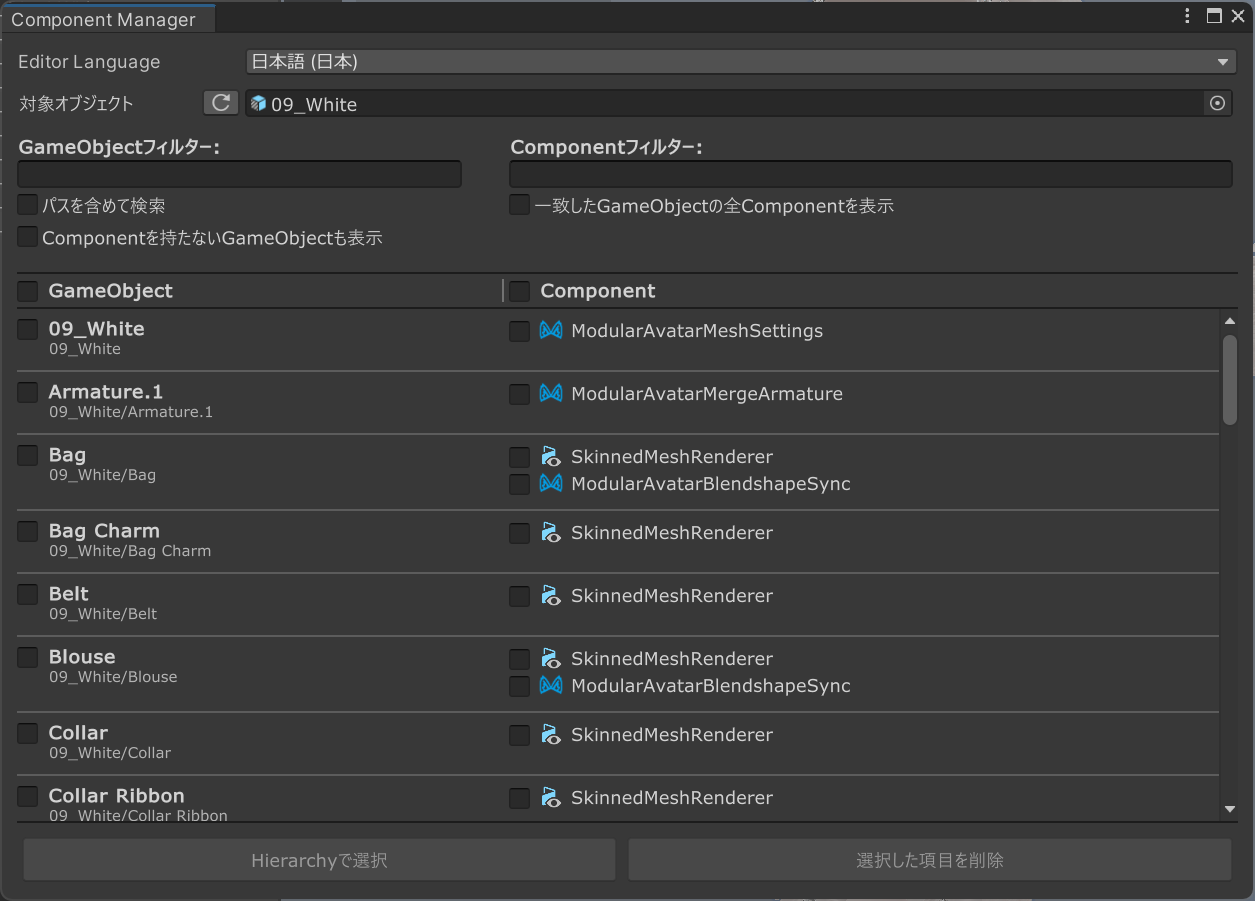Click the ModularAvatarMeshSettings component label
1255x901 pixels.
[x=697, y=331]
